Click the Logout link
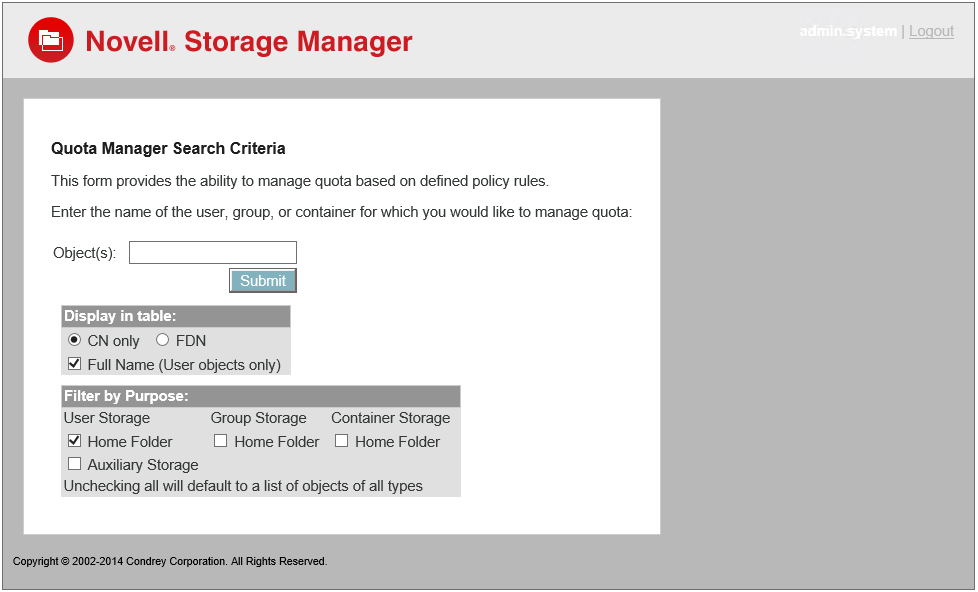 [x=931, y=31]
